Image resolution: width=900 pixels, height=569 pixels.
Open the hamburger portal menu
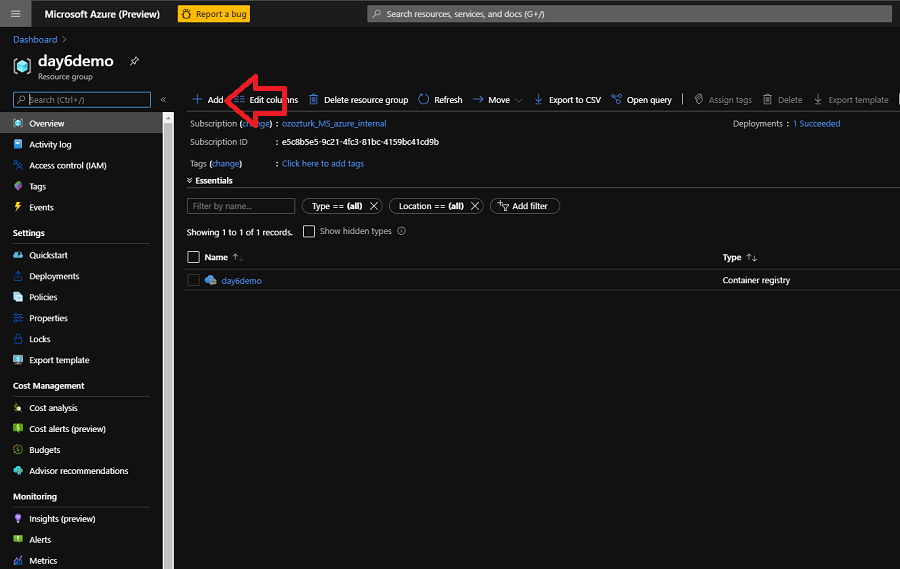click(15, 14)
